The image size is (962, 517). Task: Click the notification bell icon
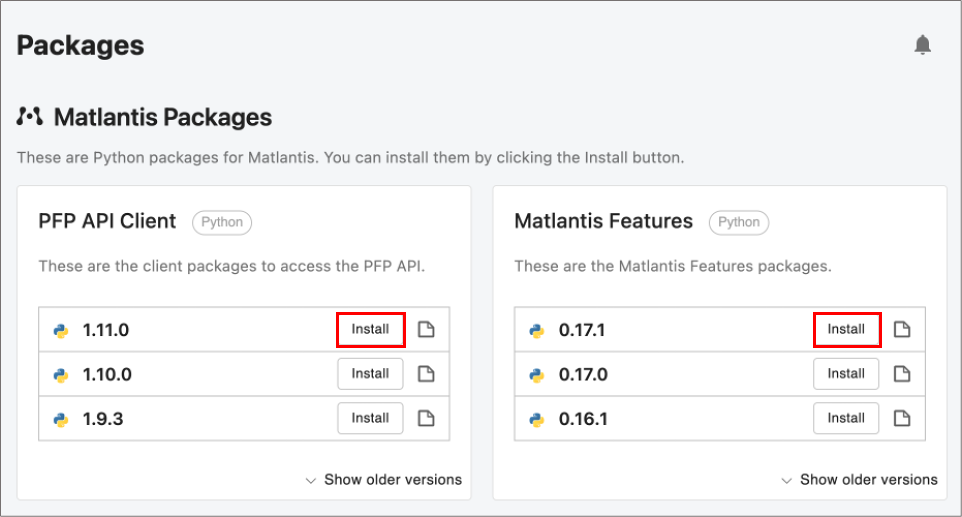[922, 45]
